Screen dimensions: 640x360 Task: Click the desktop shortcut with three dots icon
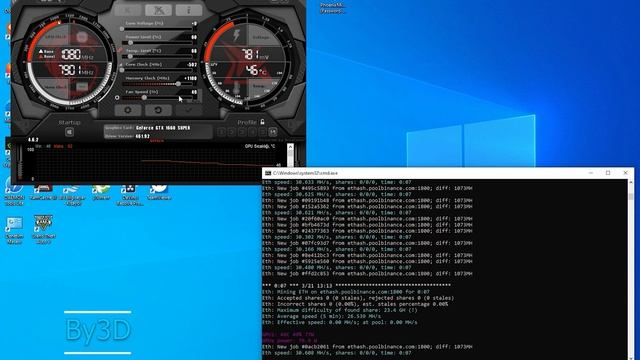pos(130,195)
